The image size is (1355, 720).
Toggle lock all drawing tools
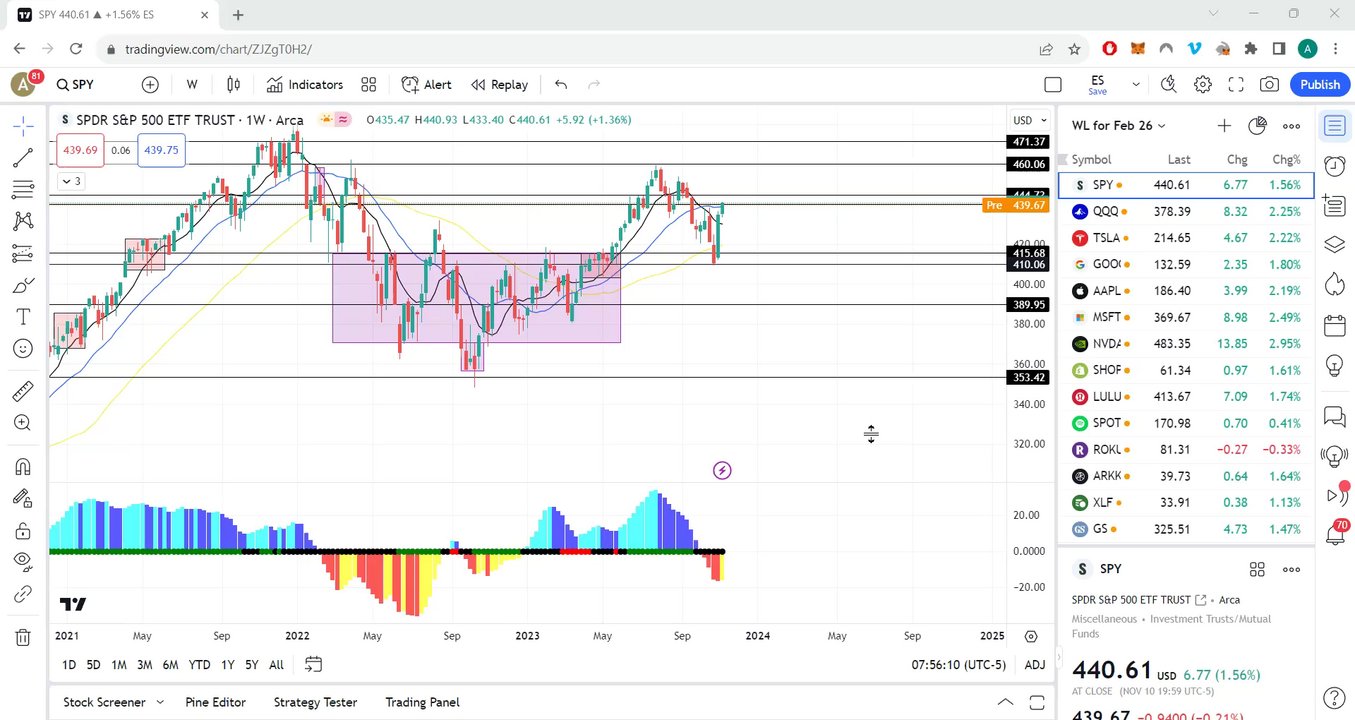pyautogui.click(x=23, y=530)
